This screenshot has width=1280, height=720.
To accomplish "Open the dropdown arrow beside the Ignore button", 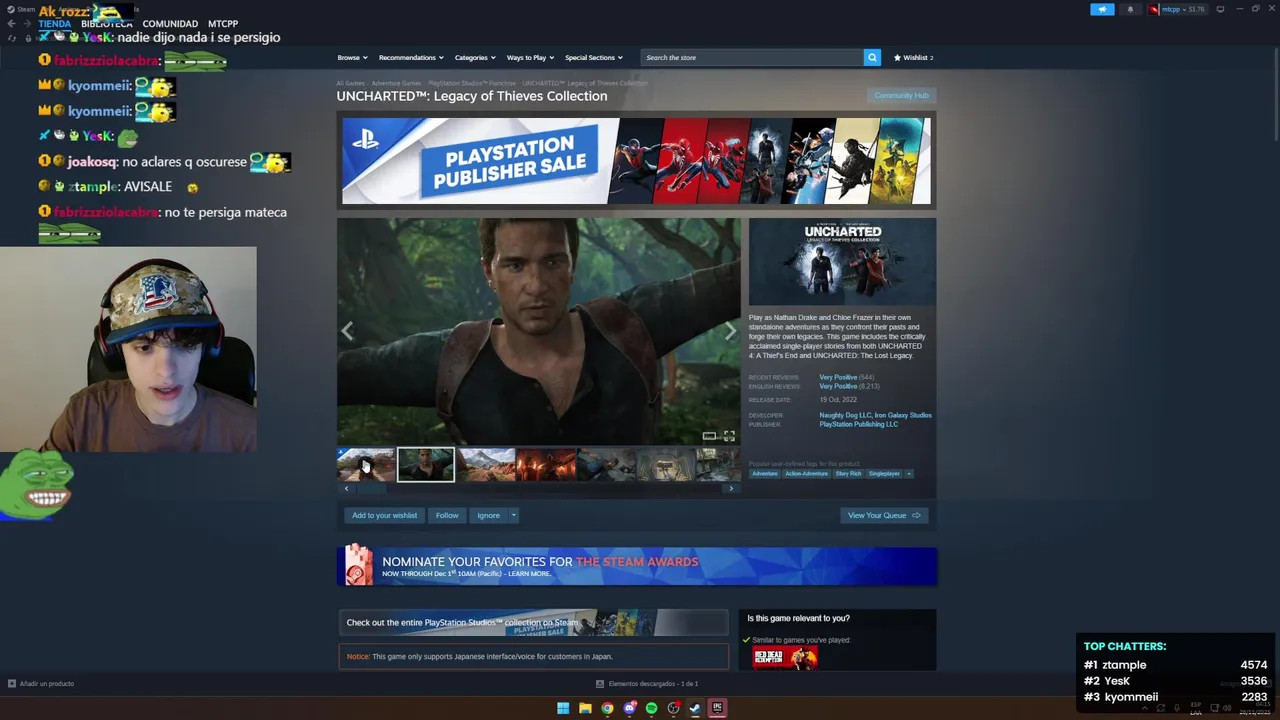I will pyautogui.click(x=513, y=516).
